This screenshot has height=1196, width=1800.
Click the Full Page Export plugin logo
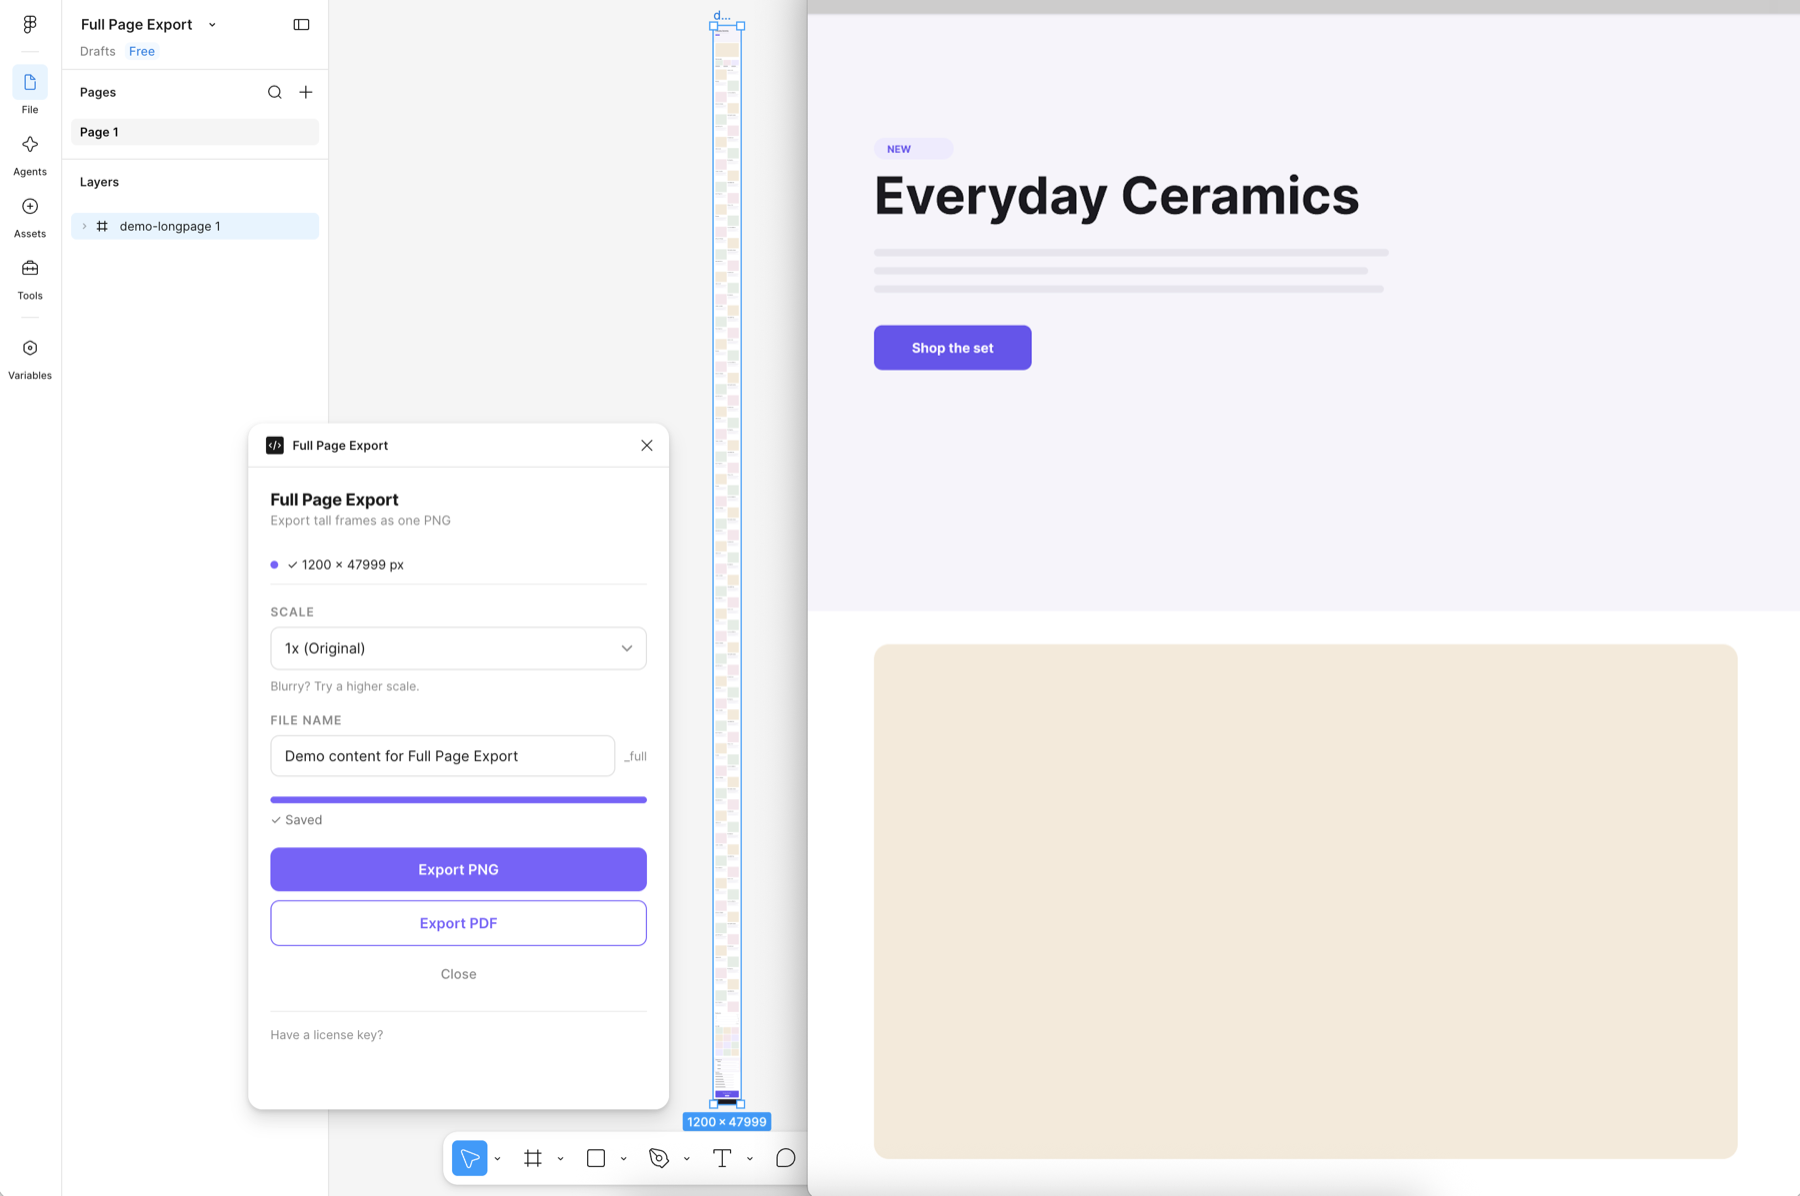pyautogui.click(x=275, y=445)
